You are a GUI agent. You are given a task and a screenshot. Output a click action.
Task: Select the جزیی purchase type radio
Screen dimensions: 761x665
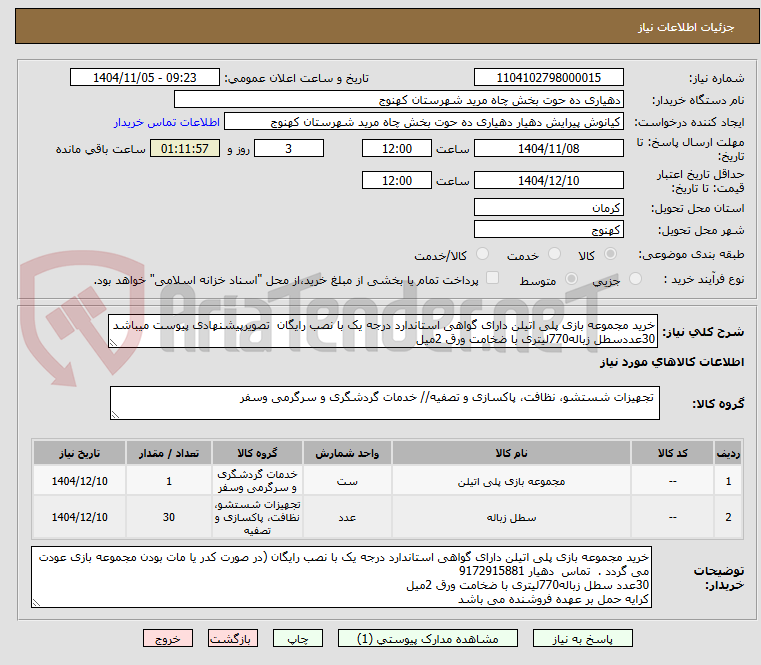tap(635, 279)
